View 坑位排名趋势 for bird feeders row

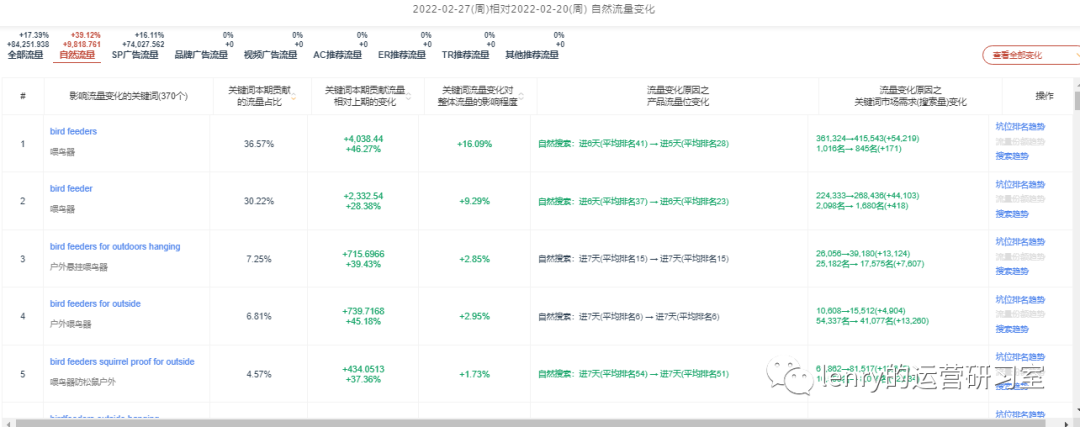[1020, 126]
